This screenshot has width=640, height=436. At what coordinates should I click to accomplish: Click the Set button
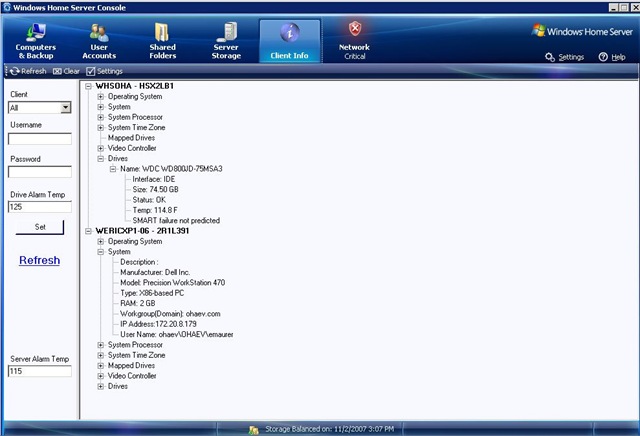coord(40,227)
